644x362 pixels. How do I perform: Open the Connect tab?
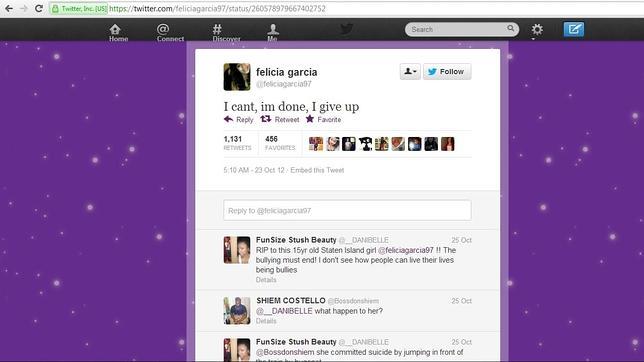(x=170, y=32)
